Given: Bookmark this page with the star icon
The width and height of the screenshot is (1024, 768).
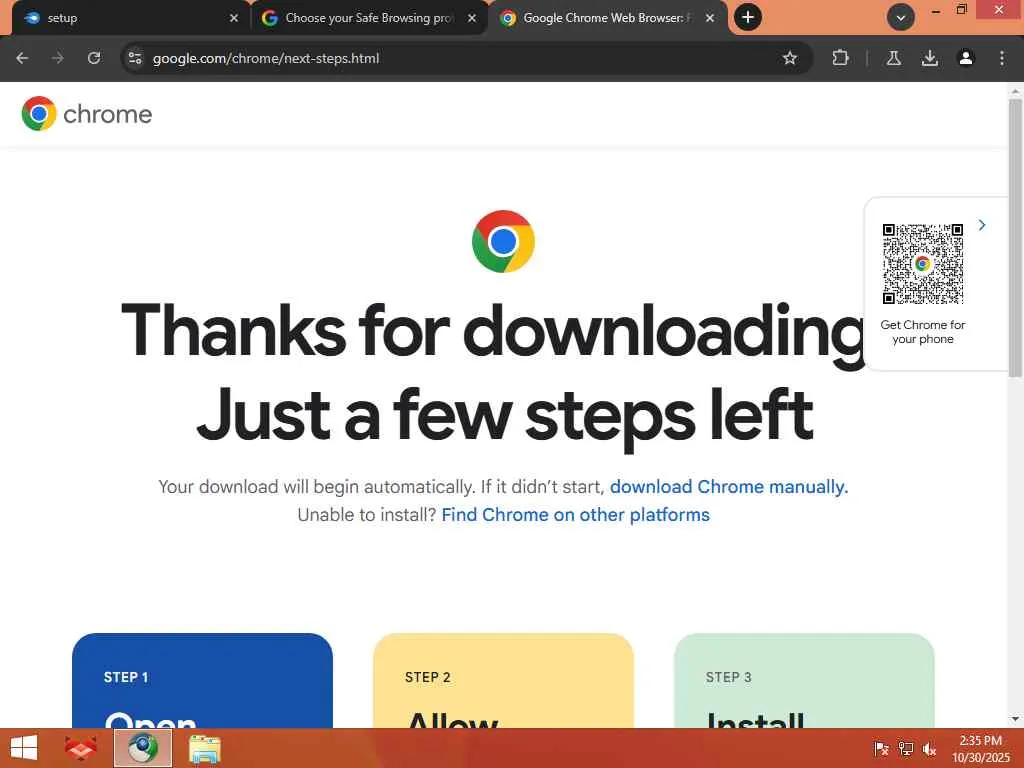Looking at the screenshot, I should pos(790,58).
